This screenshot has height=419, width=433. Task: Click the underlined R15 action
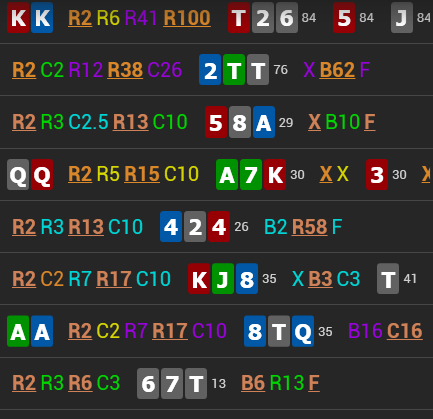(142, 174)
